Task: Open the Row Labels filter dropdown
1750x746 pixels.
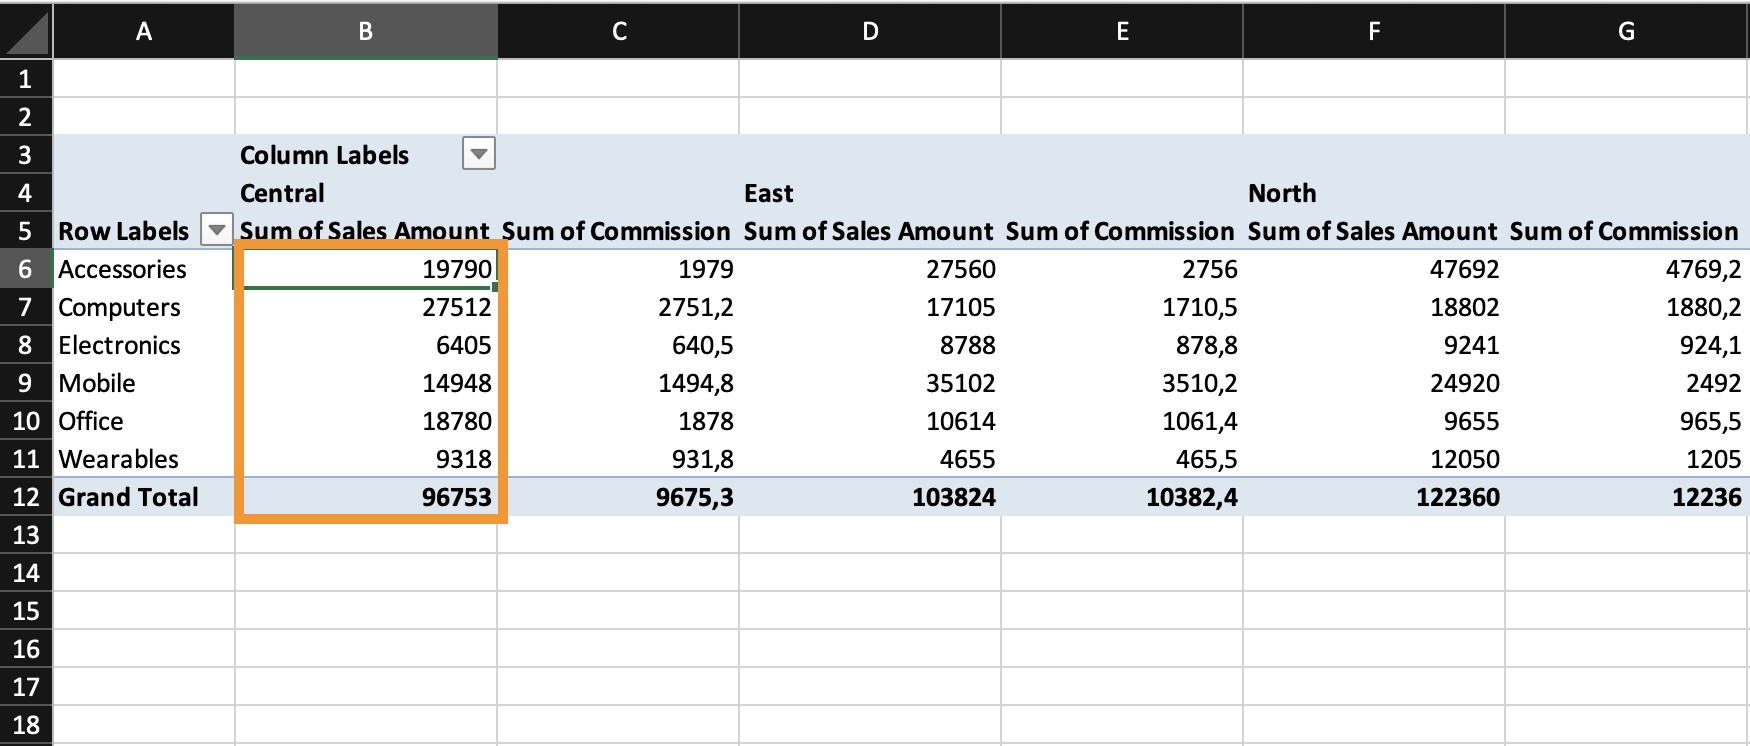Action: [216, 230]
